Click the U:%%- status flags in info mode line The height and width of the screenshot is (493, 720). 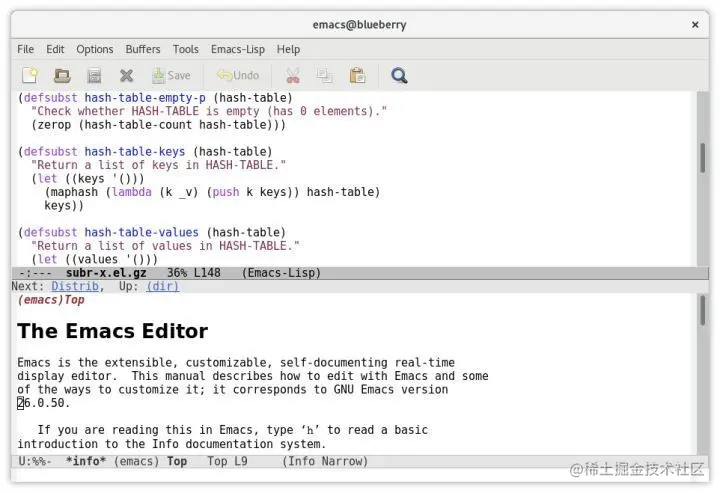pyautogui.click(x=35, y=461)
